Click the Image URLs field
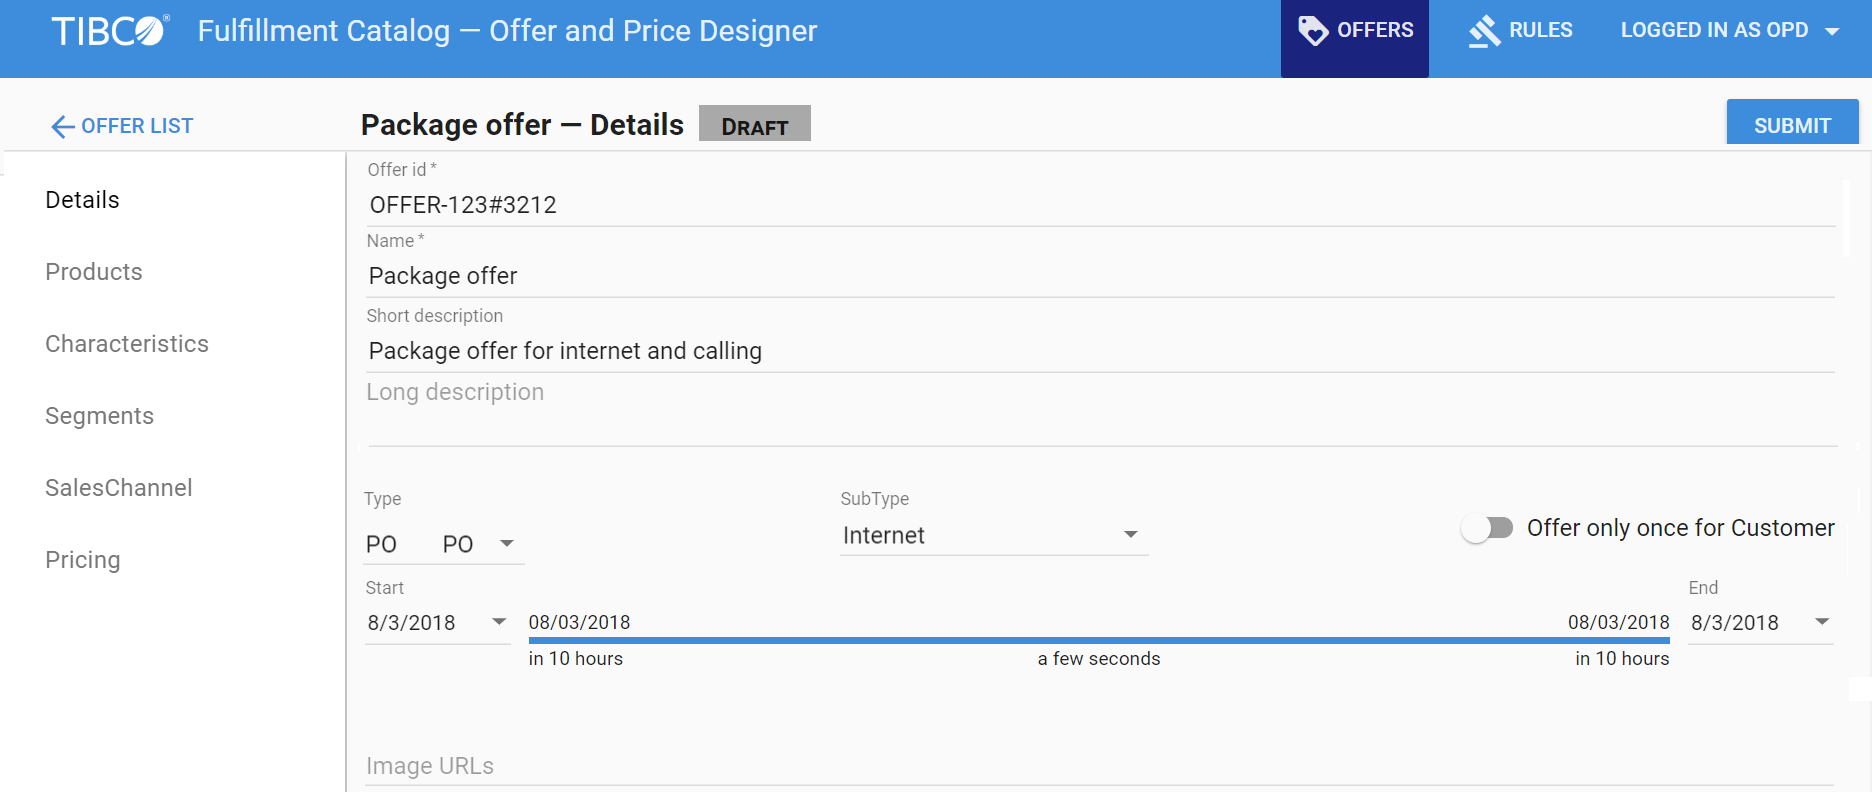 [x=1098, y=766]
